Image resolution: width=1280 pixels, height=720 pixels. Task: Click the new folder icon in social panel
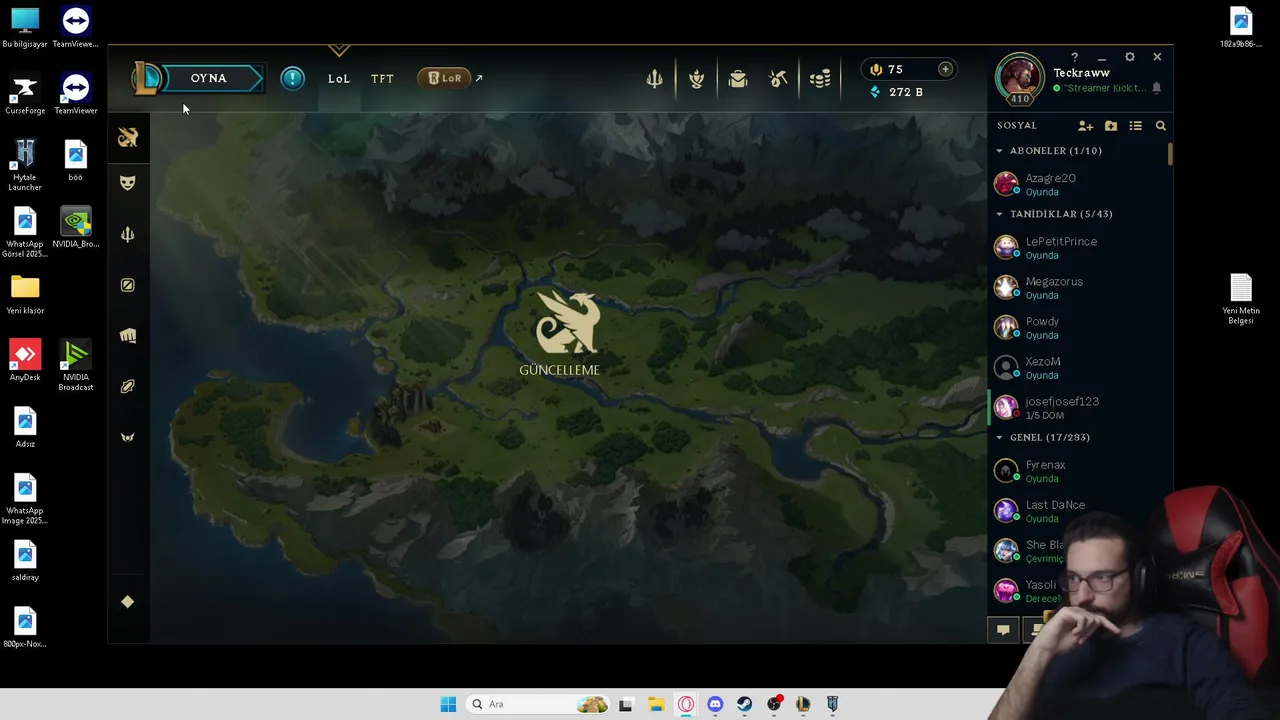[x=1111, y=126]
